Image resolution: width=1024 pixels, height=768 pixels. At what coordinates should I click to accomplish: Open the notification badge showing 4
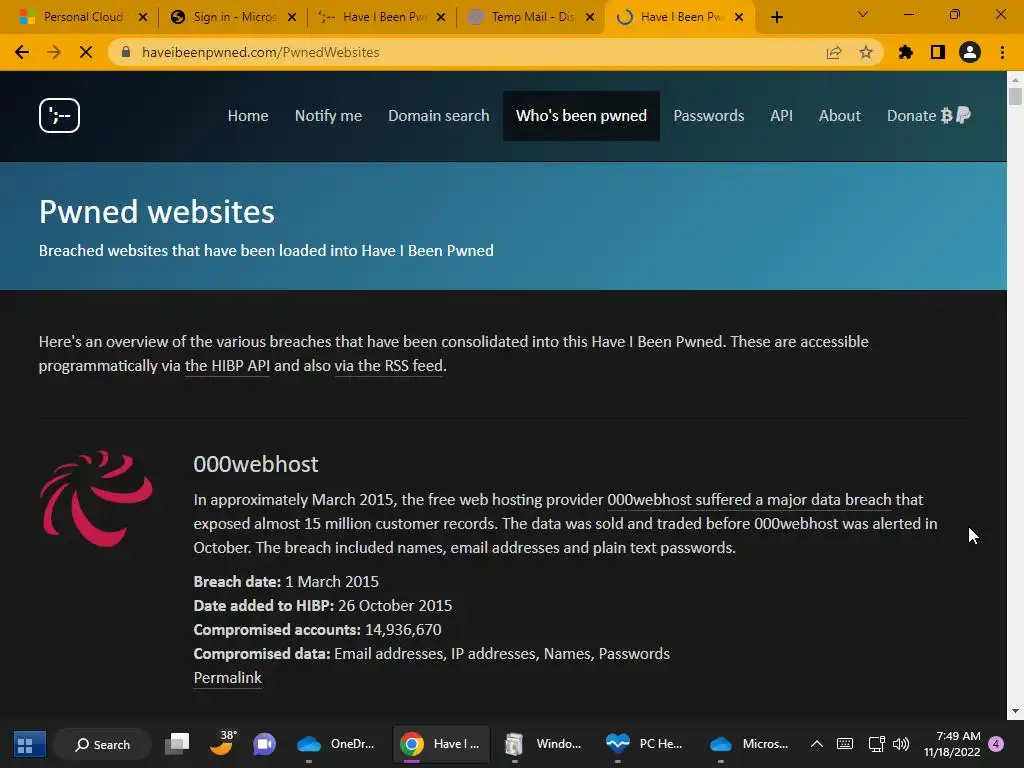tap(997, 744)
